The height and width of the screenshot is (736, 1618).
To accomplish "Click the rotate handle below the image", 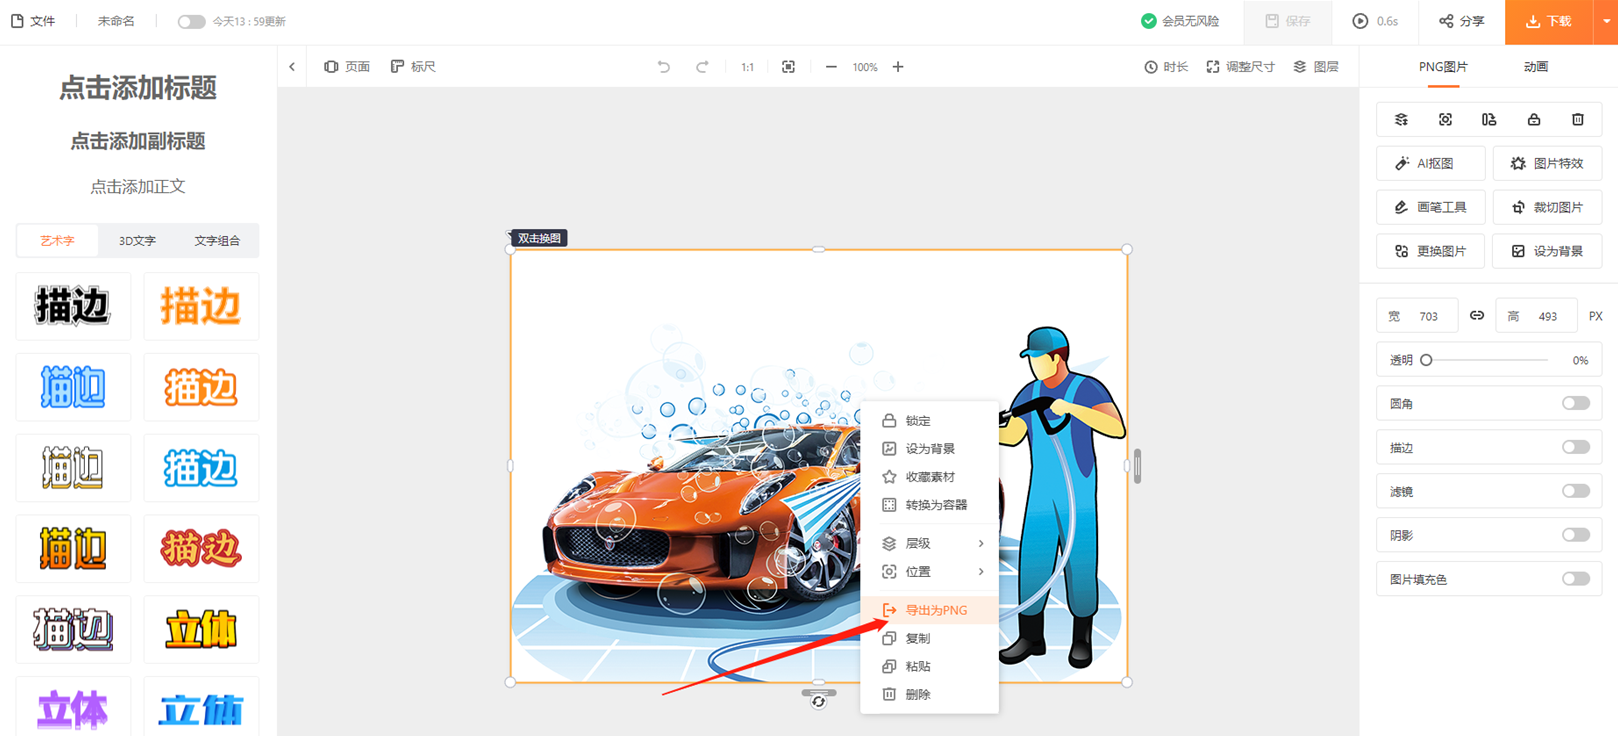I will click(x=818, y=702).
